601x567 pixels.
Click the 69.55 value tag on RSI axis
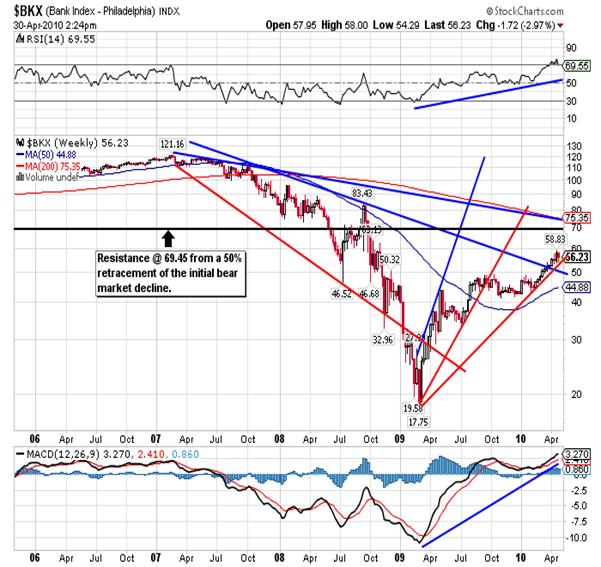pyautogui.click(x=576, y=66)
